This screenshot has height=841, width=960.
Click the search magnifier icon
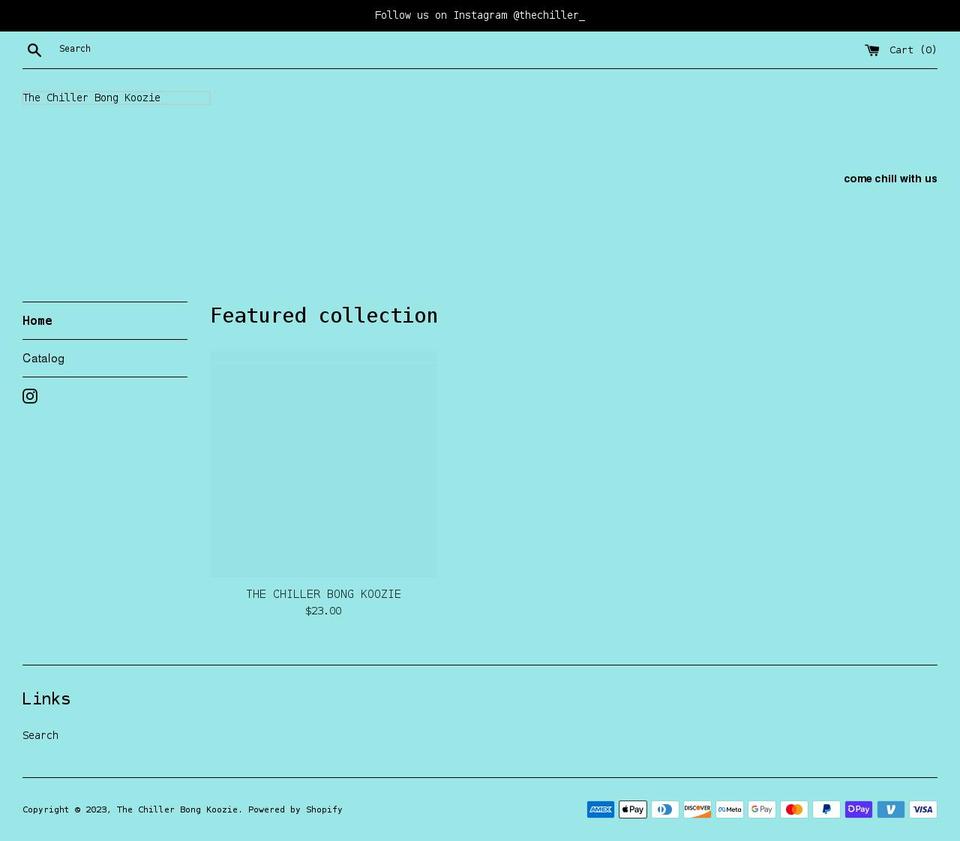(34, 49)
